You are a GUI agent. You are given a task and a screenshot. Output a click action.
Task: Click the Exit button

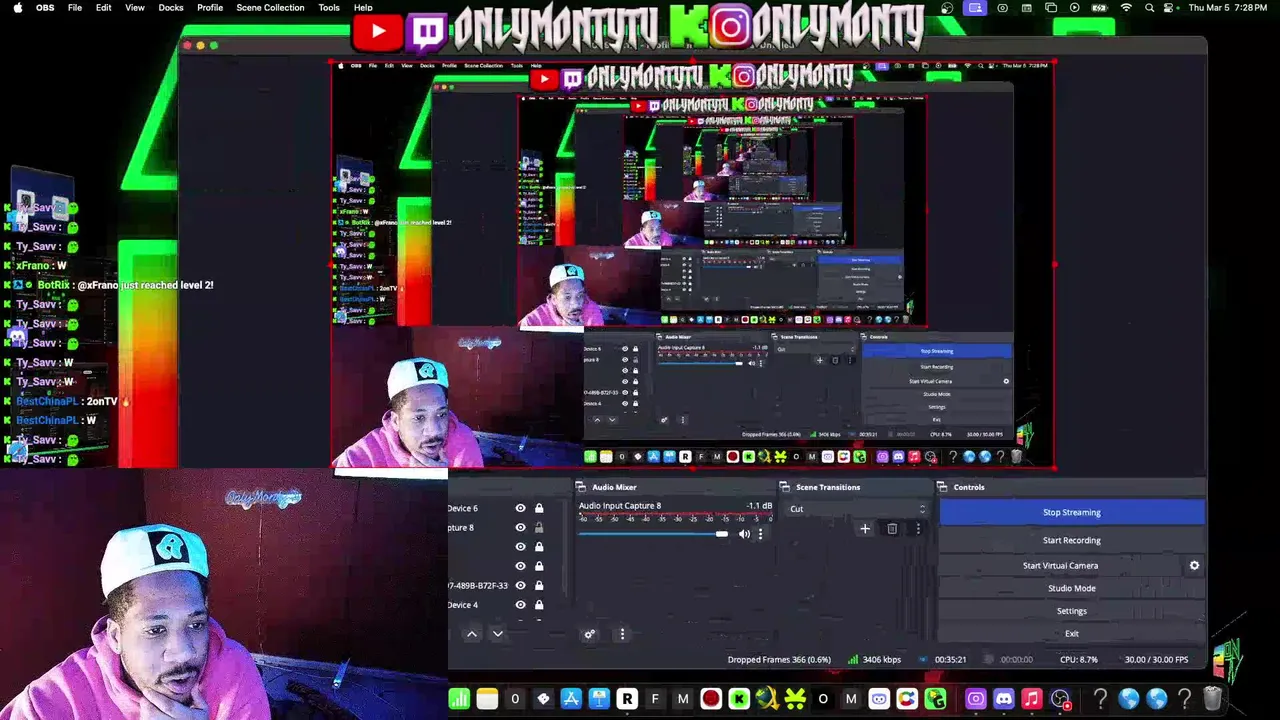tap(1072, 634)
